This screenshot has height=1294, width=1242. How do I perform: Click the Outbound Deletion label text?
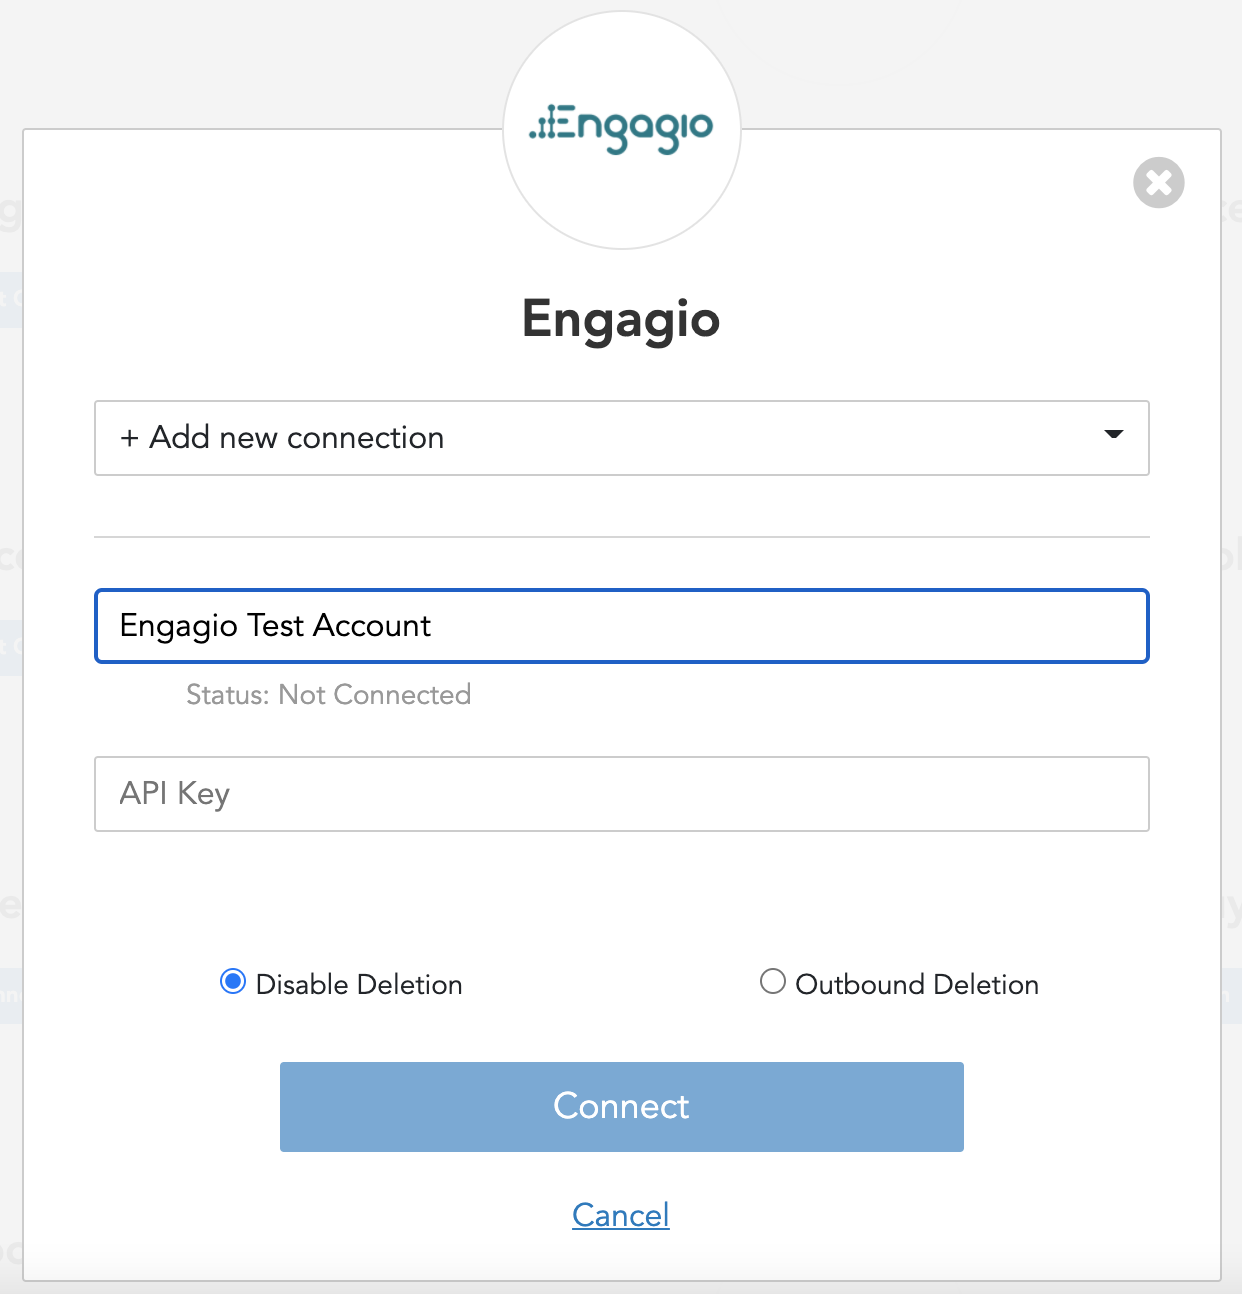[917, 984]
